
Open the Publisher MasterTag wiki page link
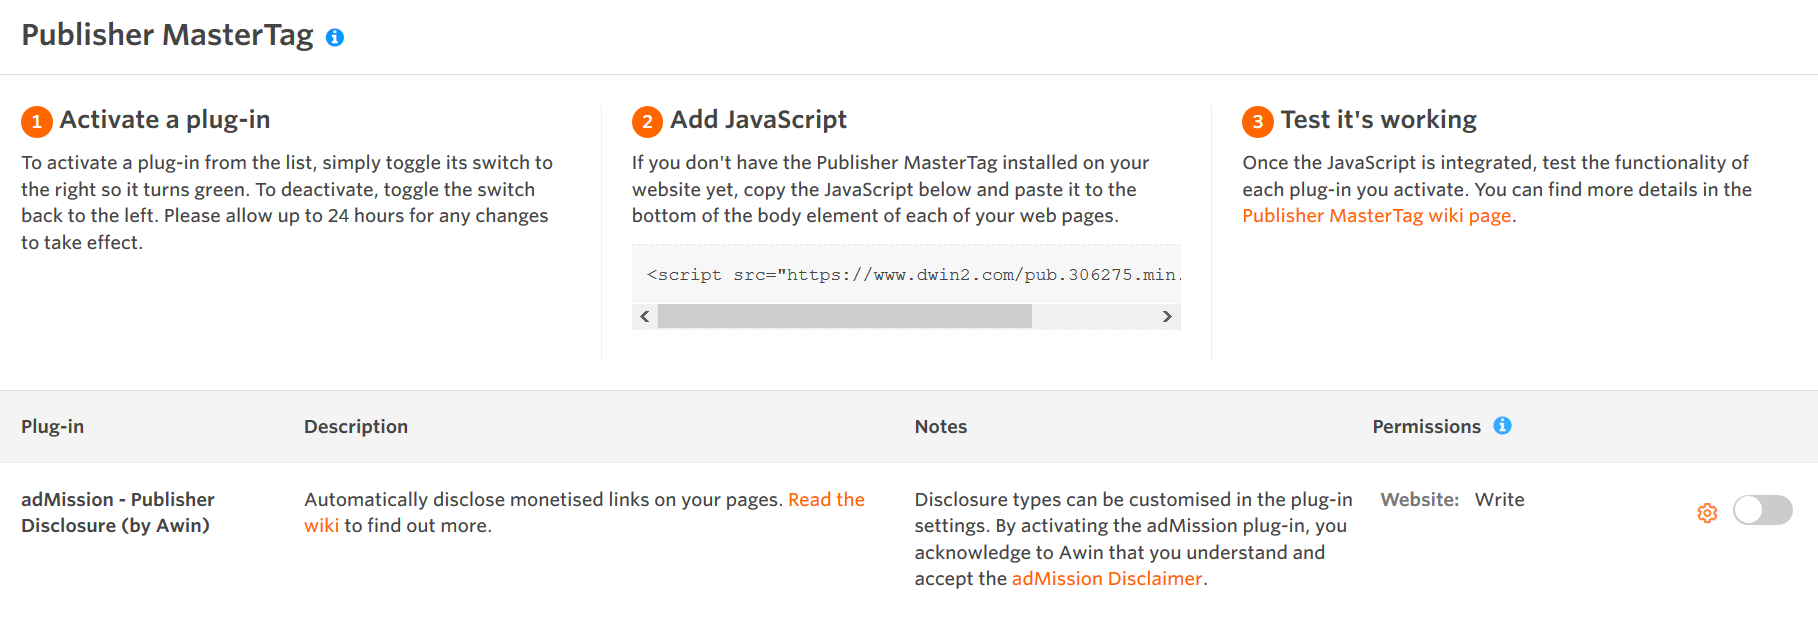tap(1376, 216)
